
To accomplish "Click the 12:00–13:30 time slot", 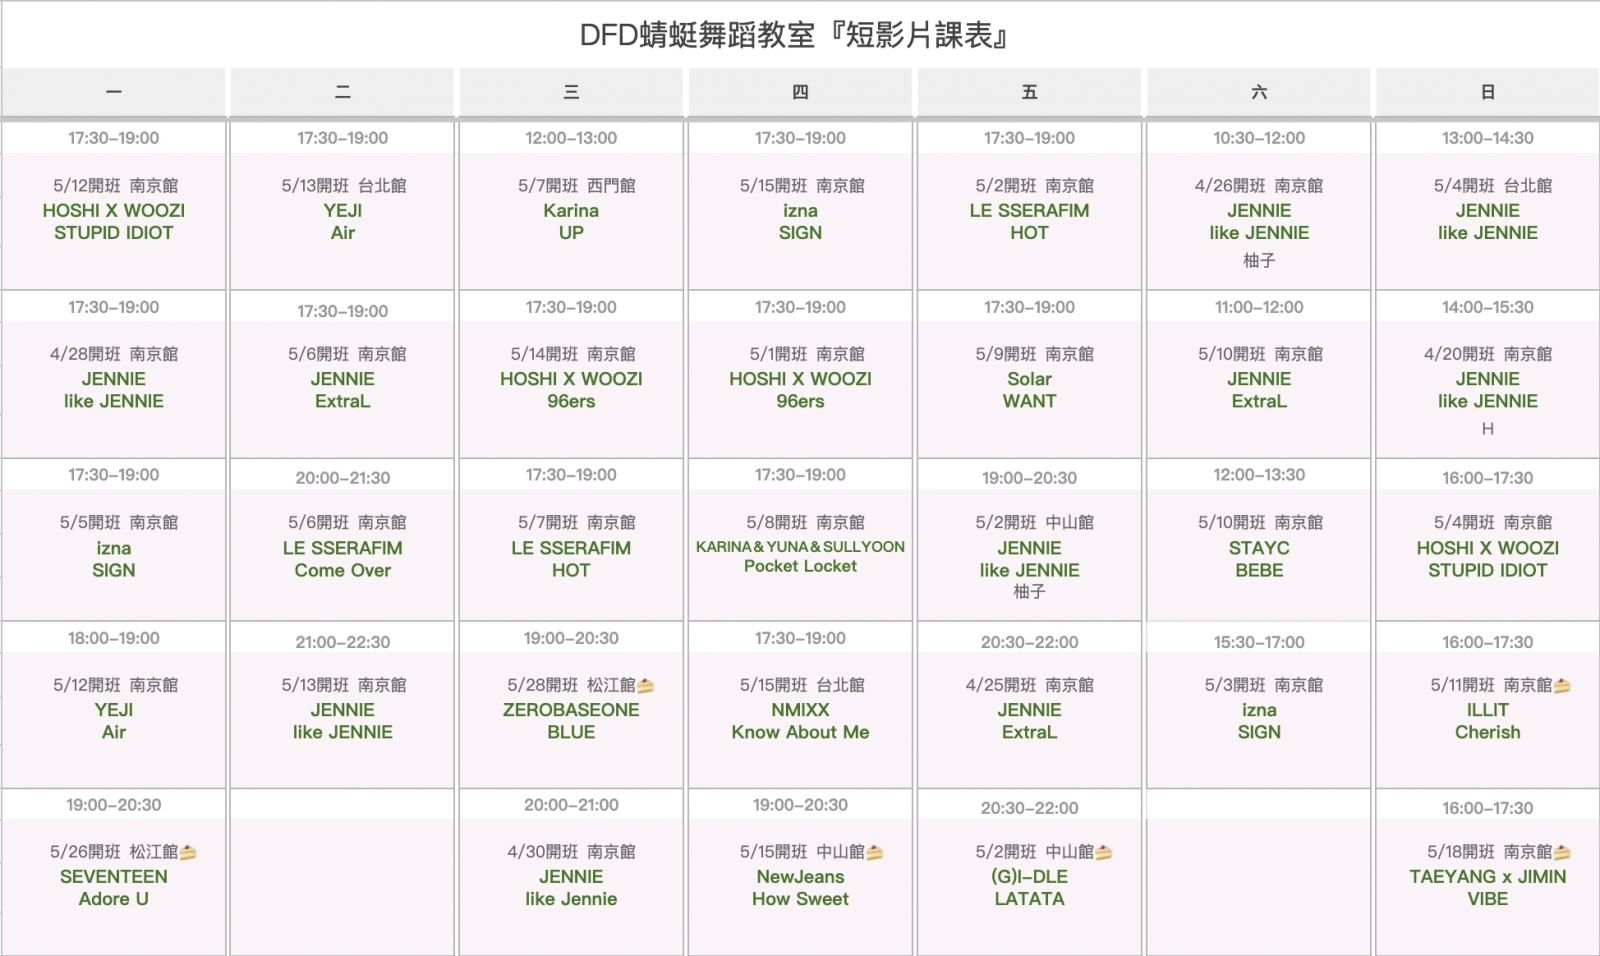I will [x=1259, y=475].
